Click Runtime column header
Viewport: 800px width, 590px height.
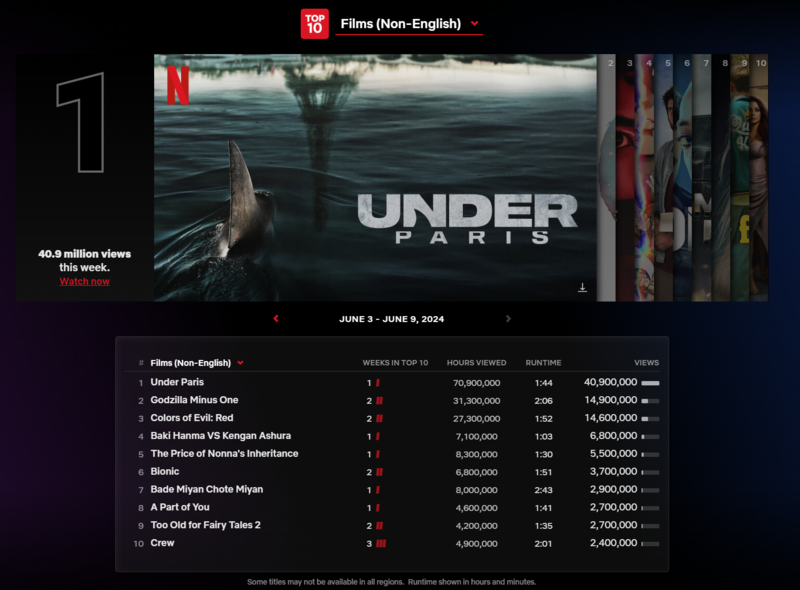543,363
